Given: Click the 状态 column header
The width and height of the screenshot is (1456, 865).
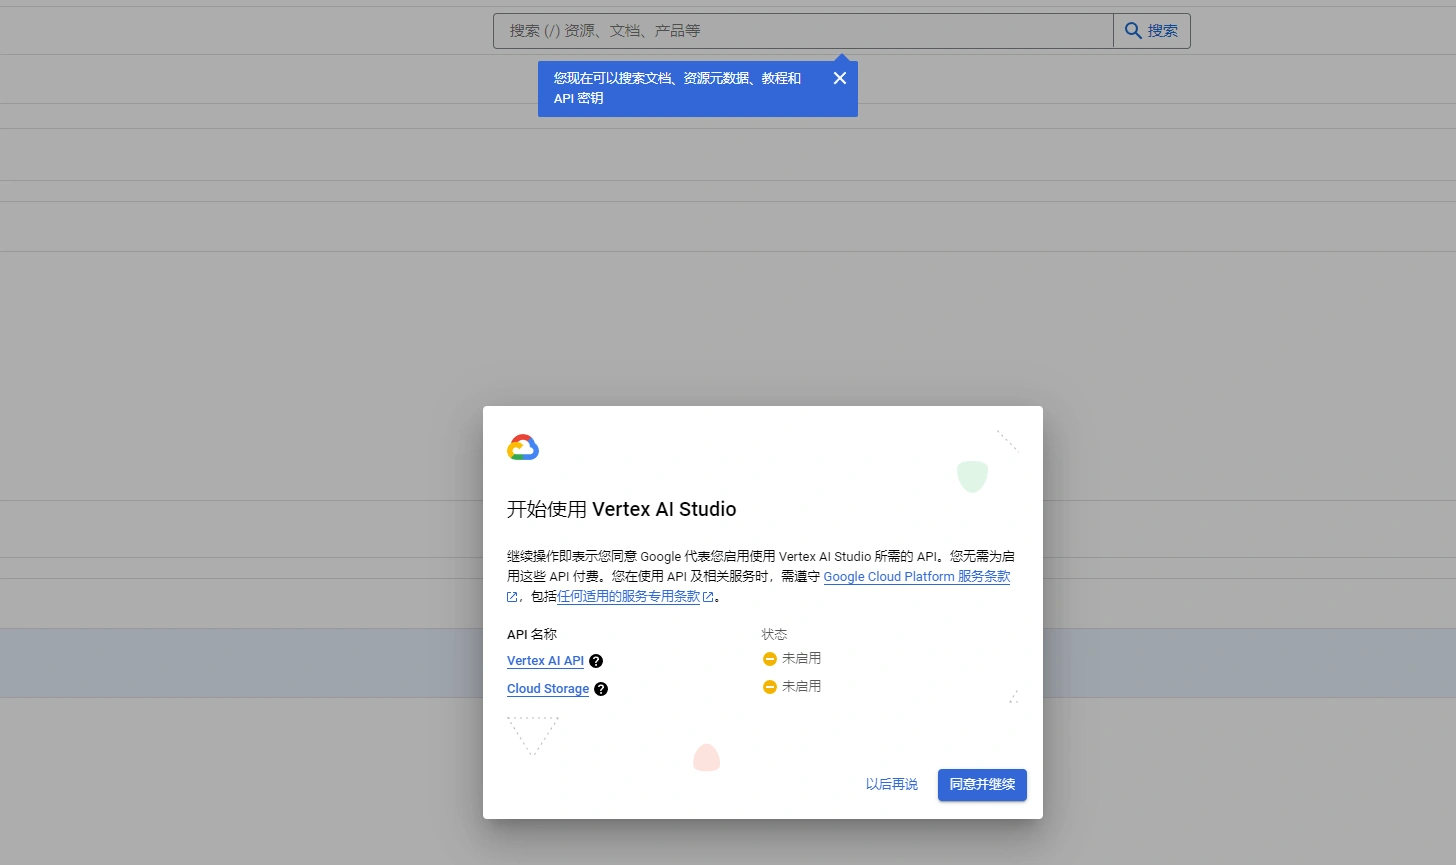Looking at the screenshot, I should [x=774, y=634].
